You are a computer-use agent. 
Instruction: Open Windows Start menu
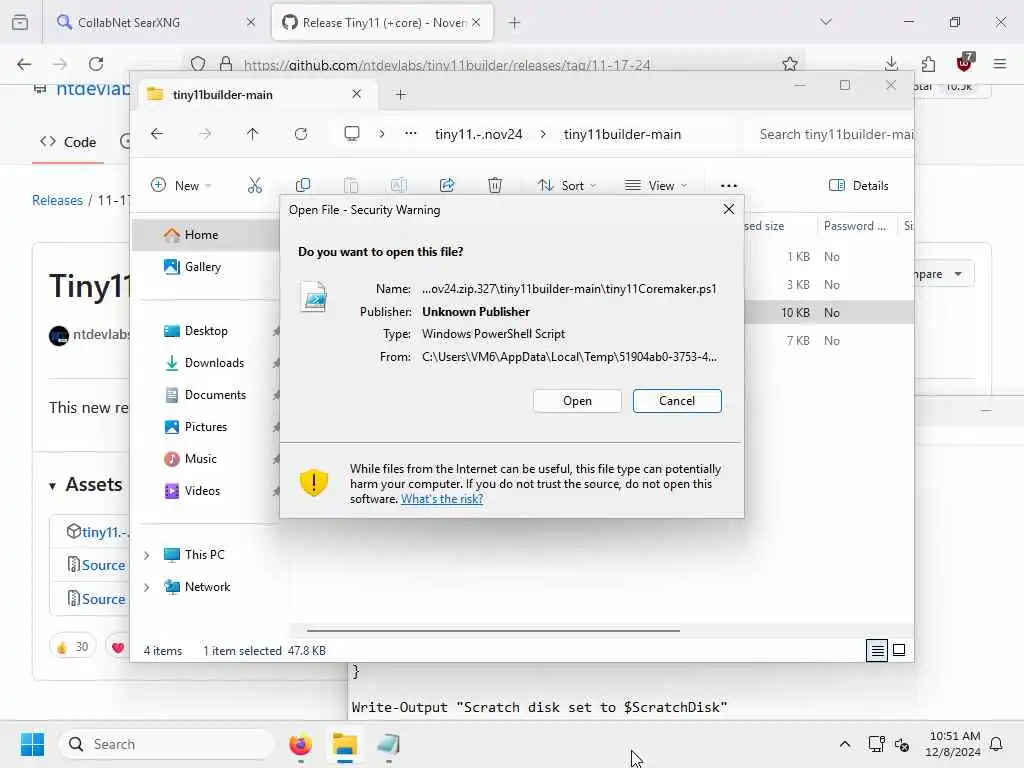pos(32,744)
